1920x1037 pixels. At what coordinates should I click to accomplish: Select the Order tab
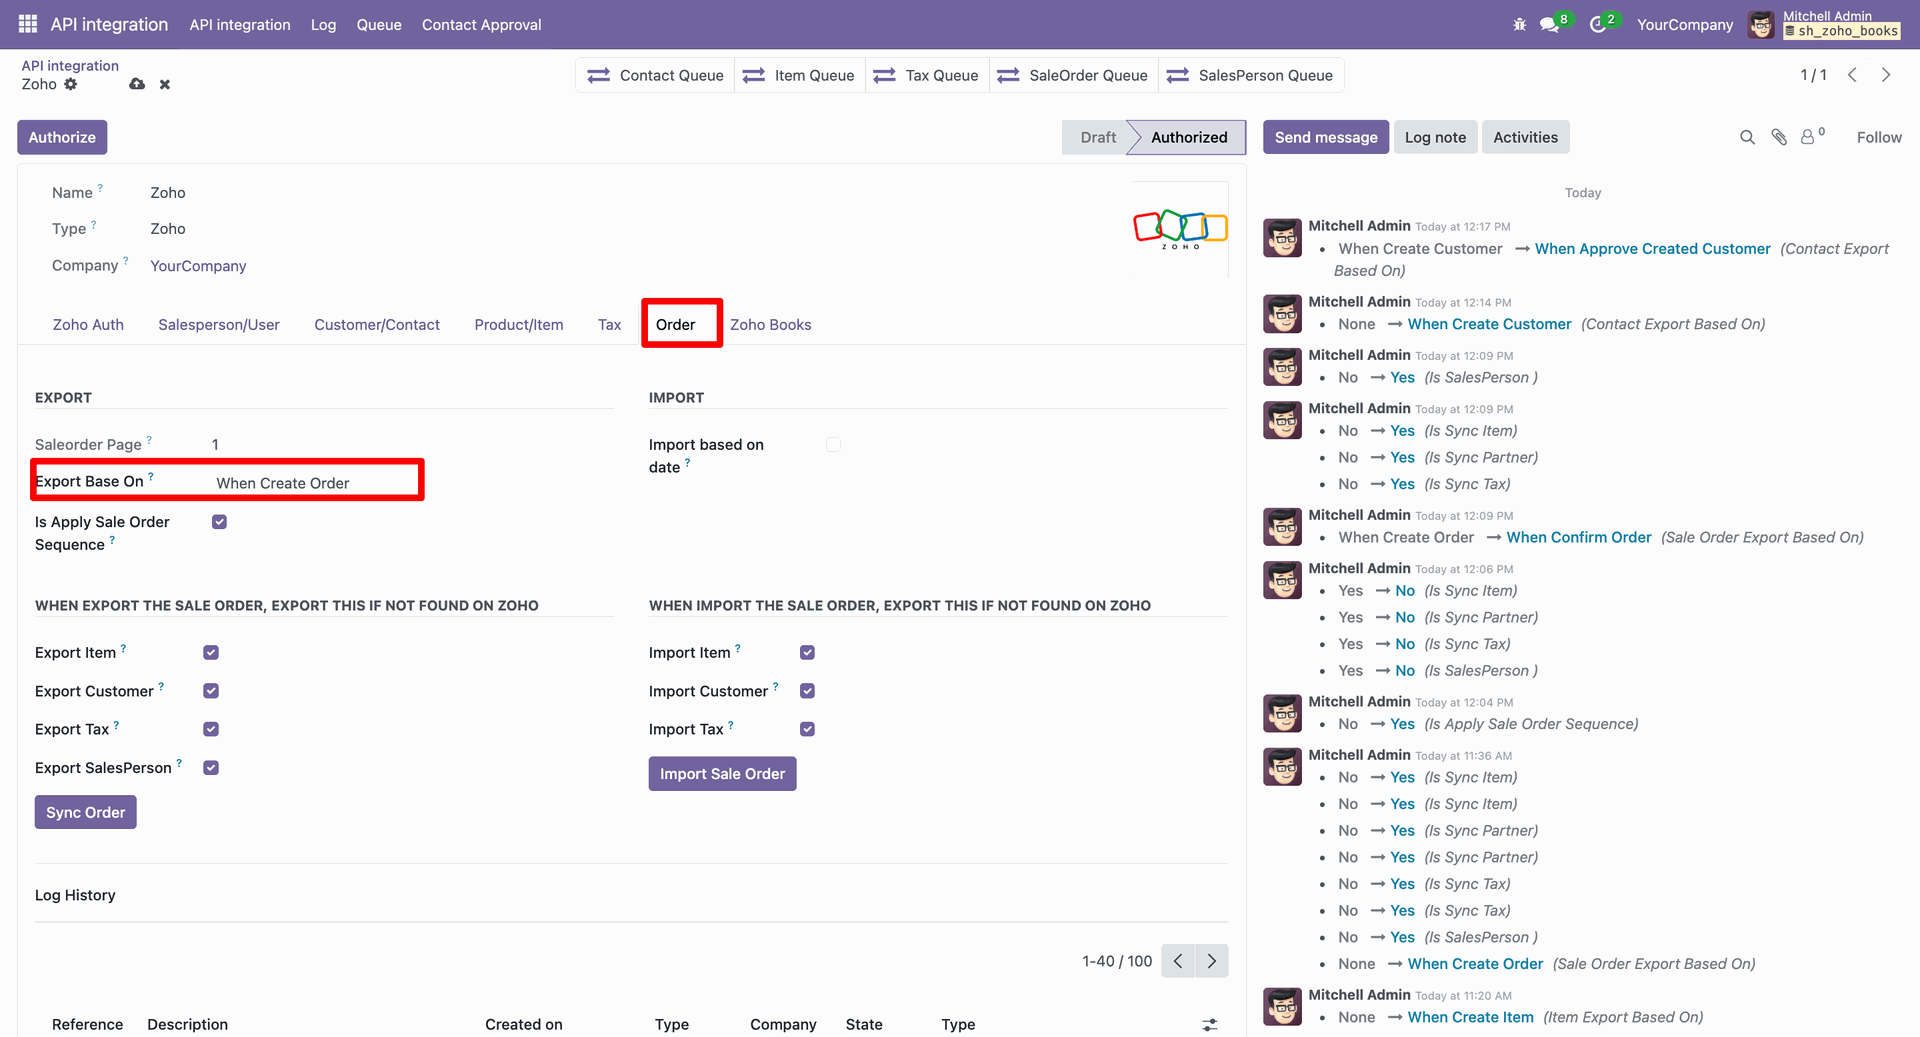[676, 325]
